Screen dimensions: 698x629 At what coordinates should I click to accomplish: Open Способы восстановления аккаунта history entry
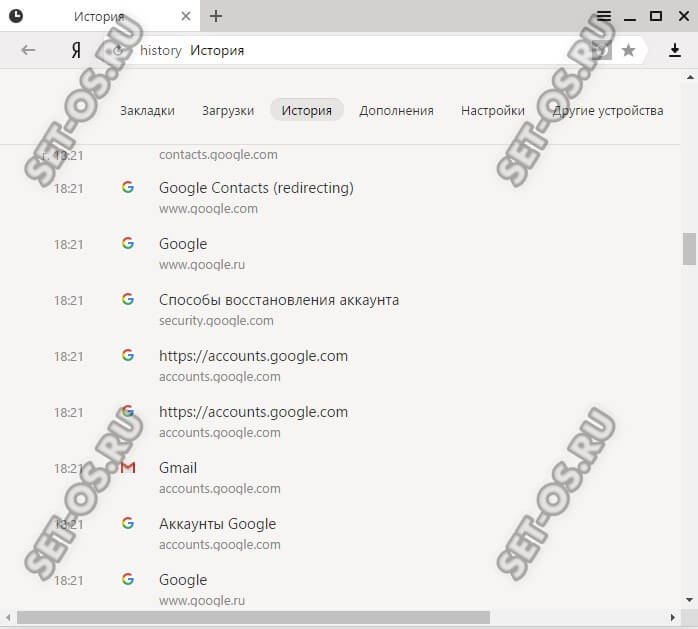tap(279, 300)
